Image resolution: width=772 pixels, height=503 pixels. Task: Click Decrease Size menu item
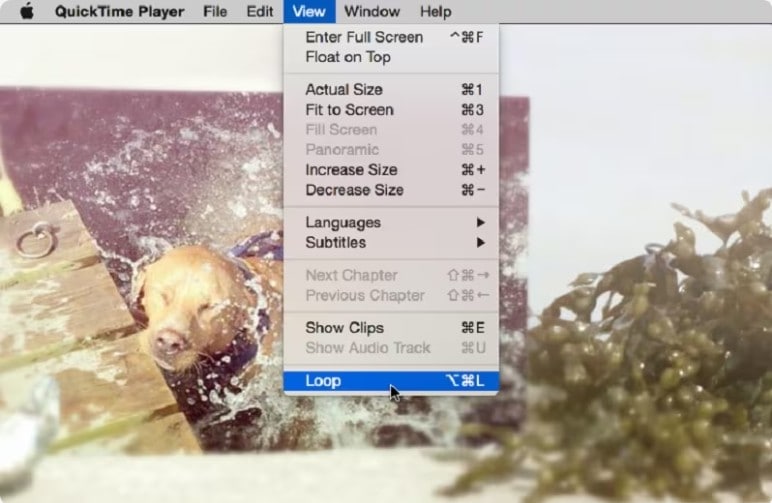click(x=391, y=190)
